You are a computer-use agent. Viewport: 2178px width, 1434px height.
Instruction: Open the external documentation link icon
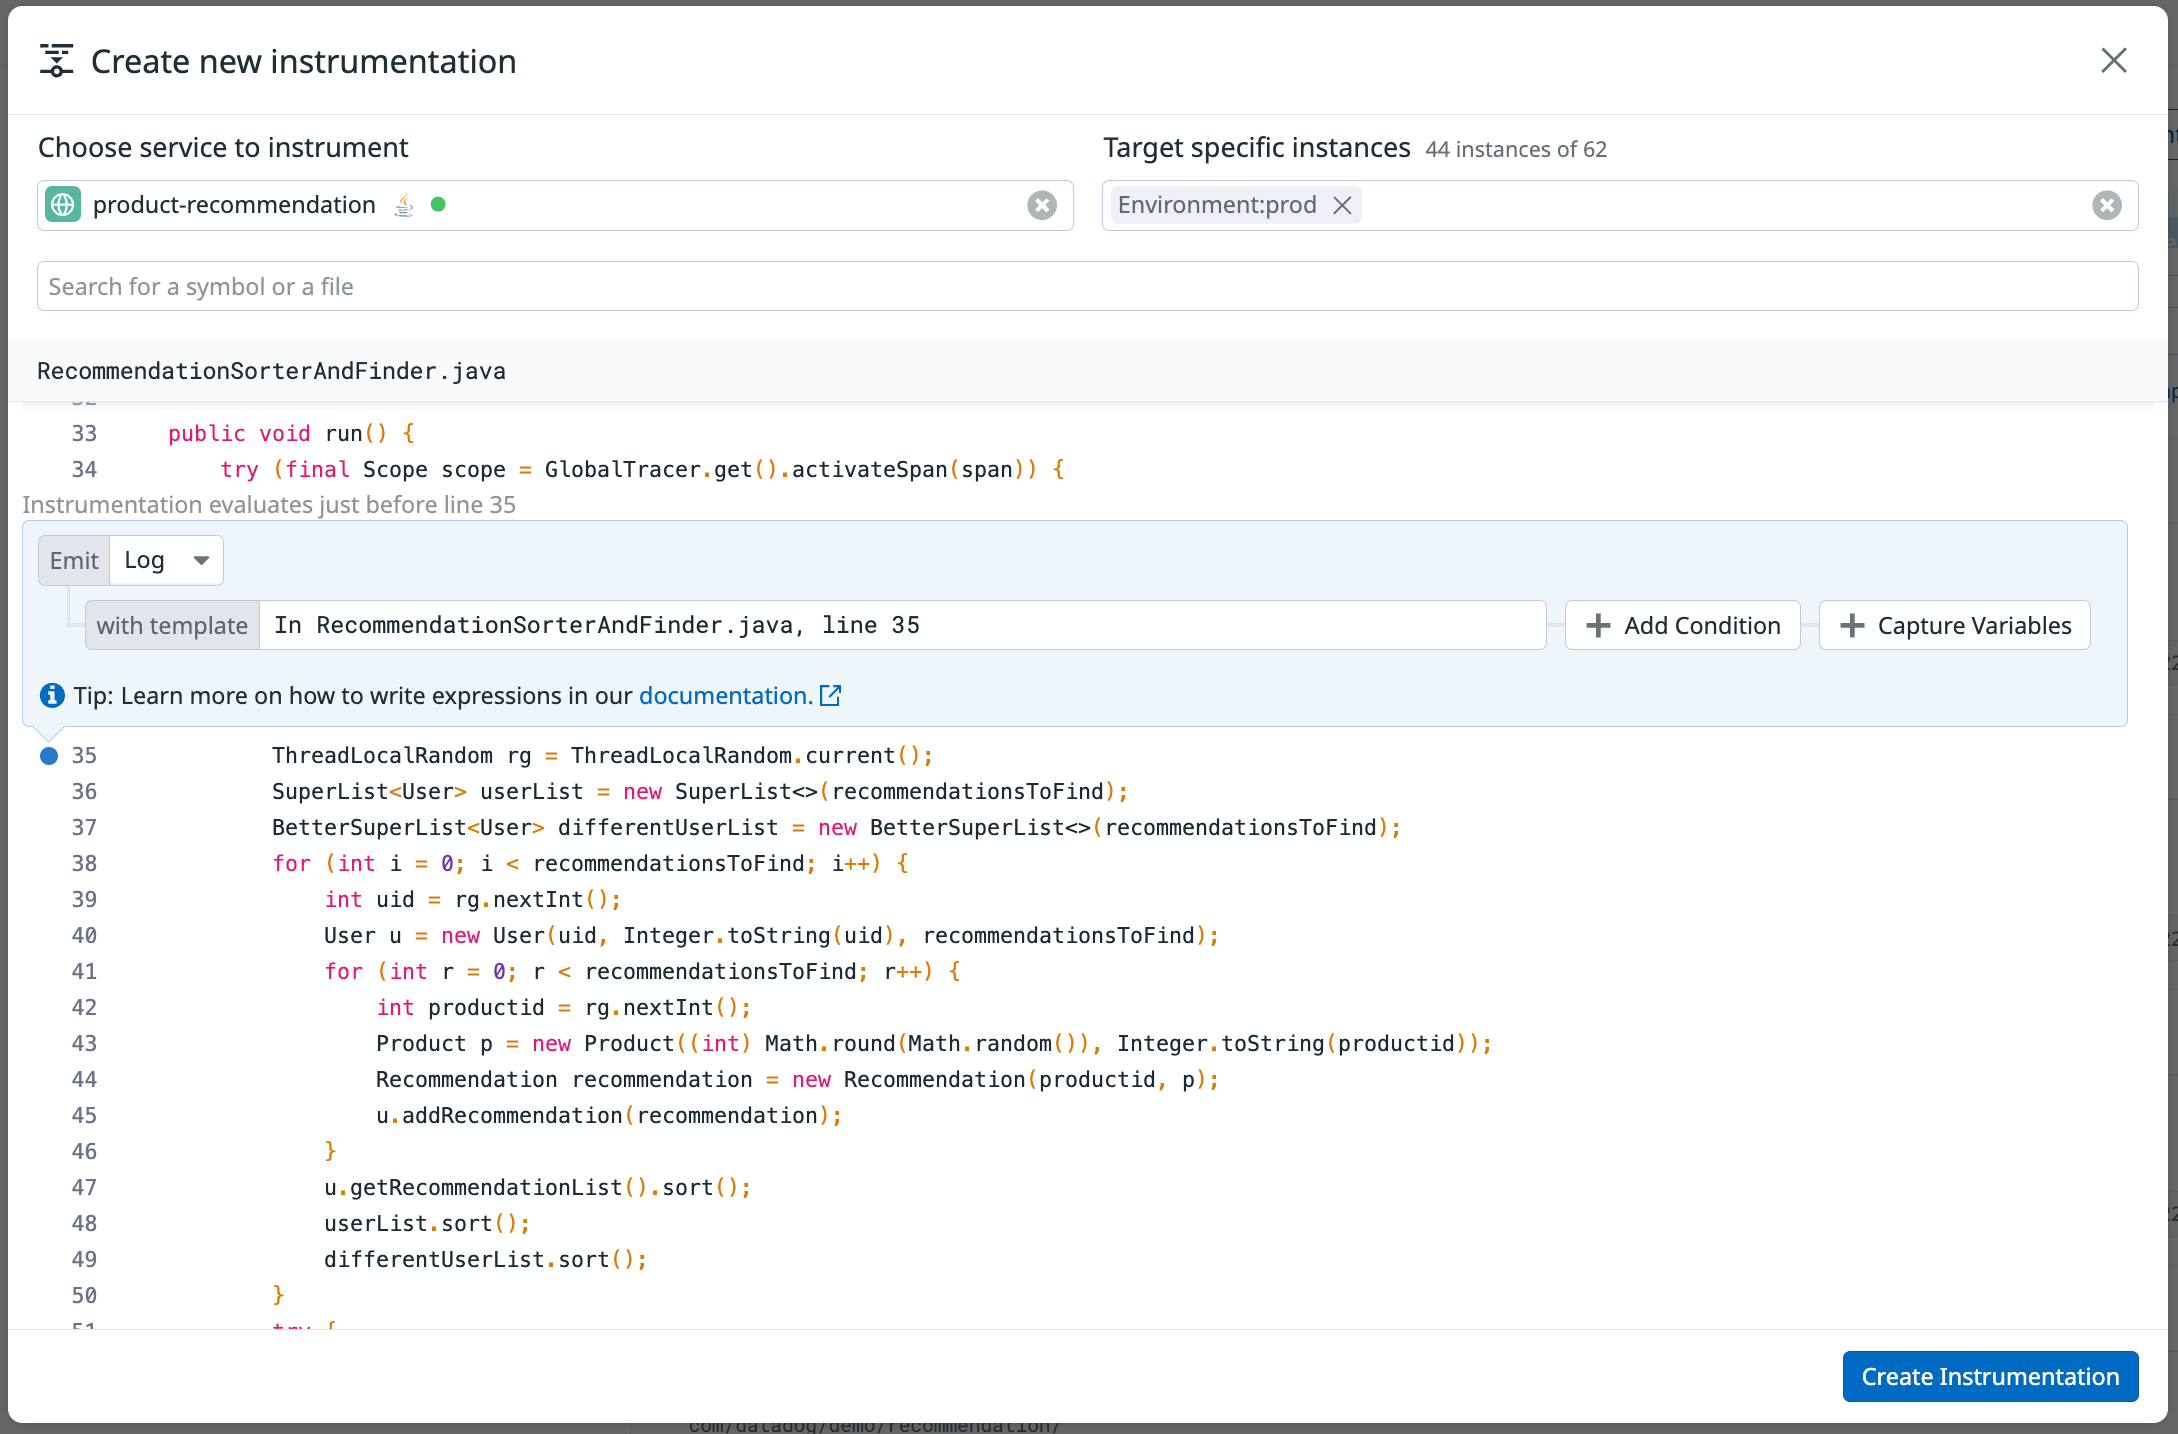tap(830, 695)
